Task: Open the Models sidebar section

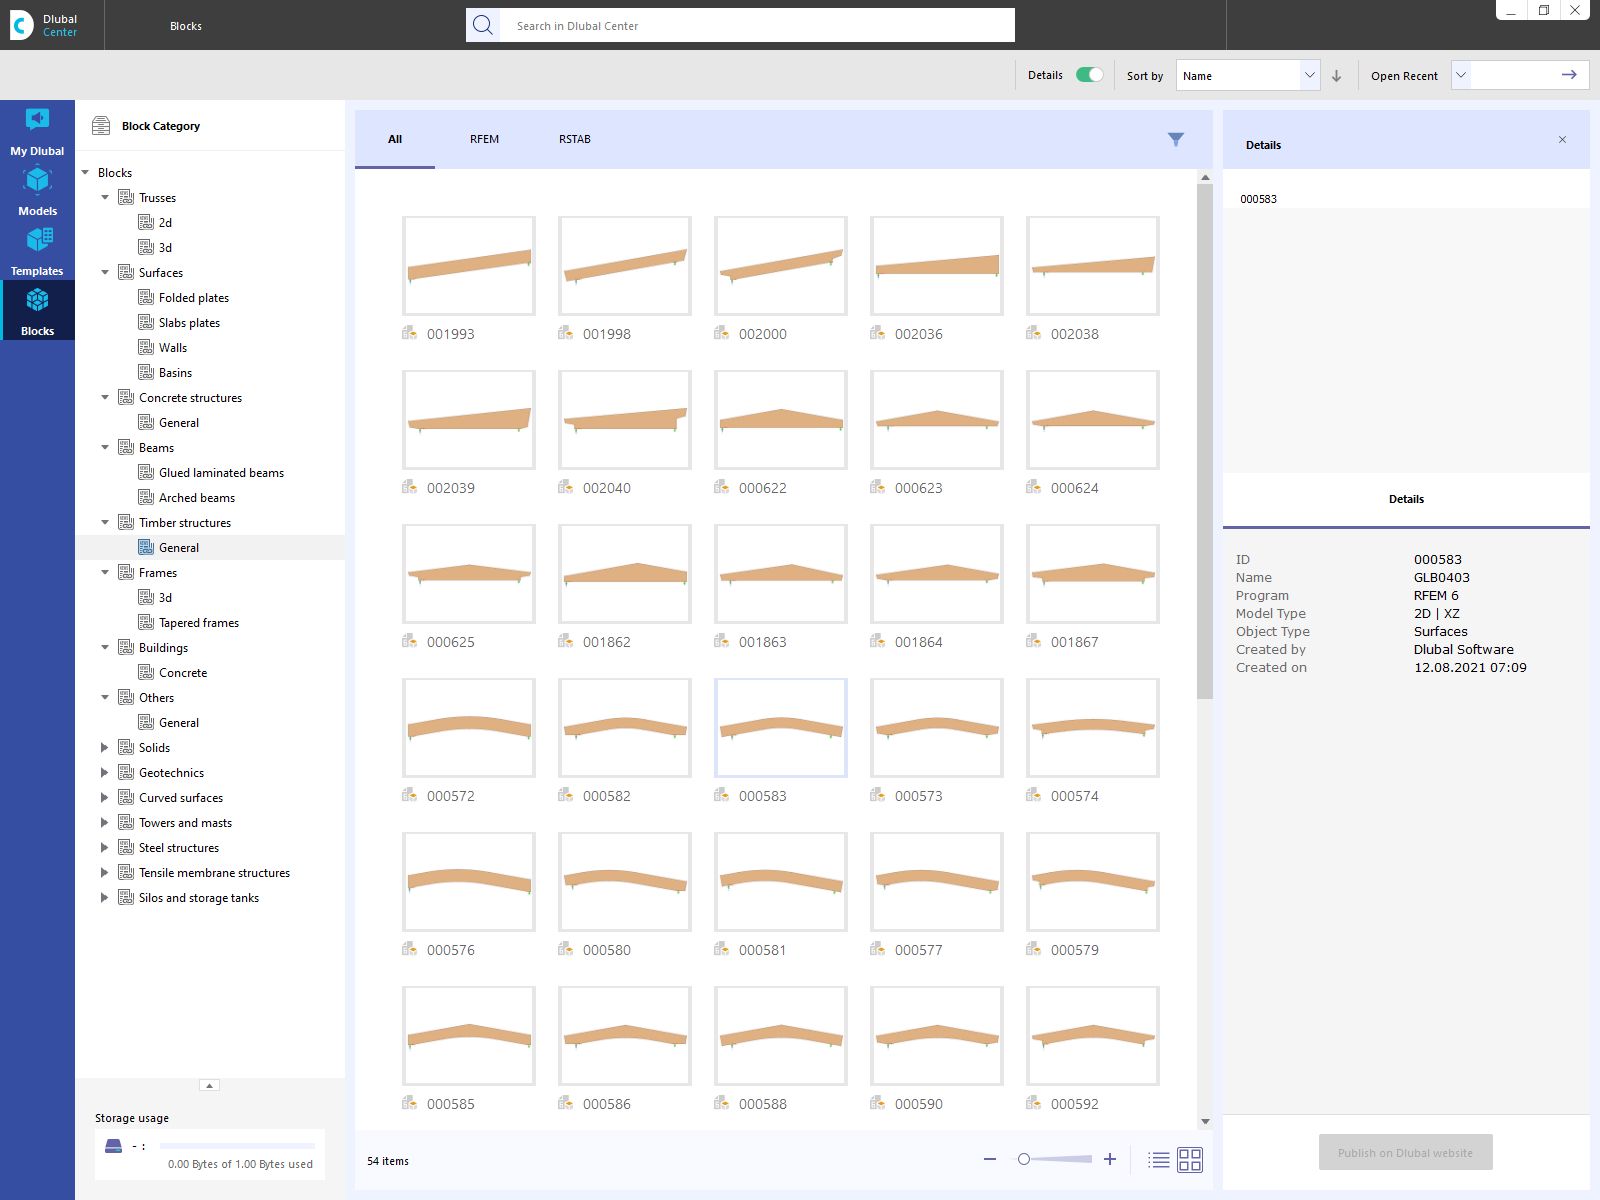Action: coord(37,191)
